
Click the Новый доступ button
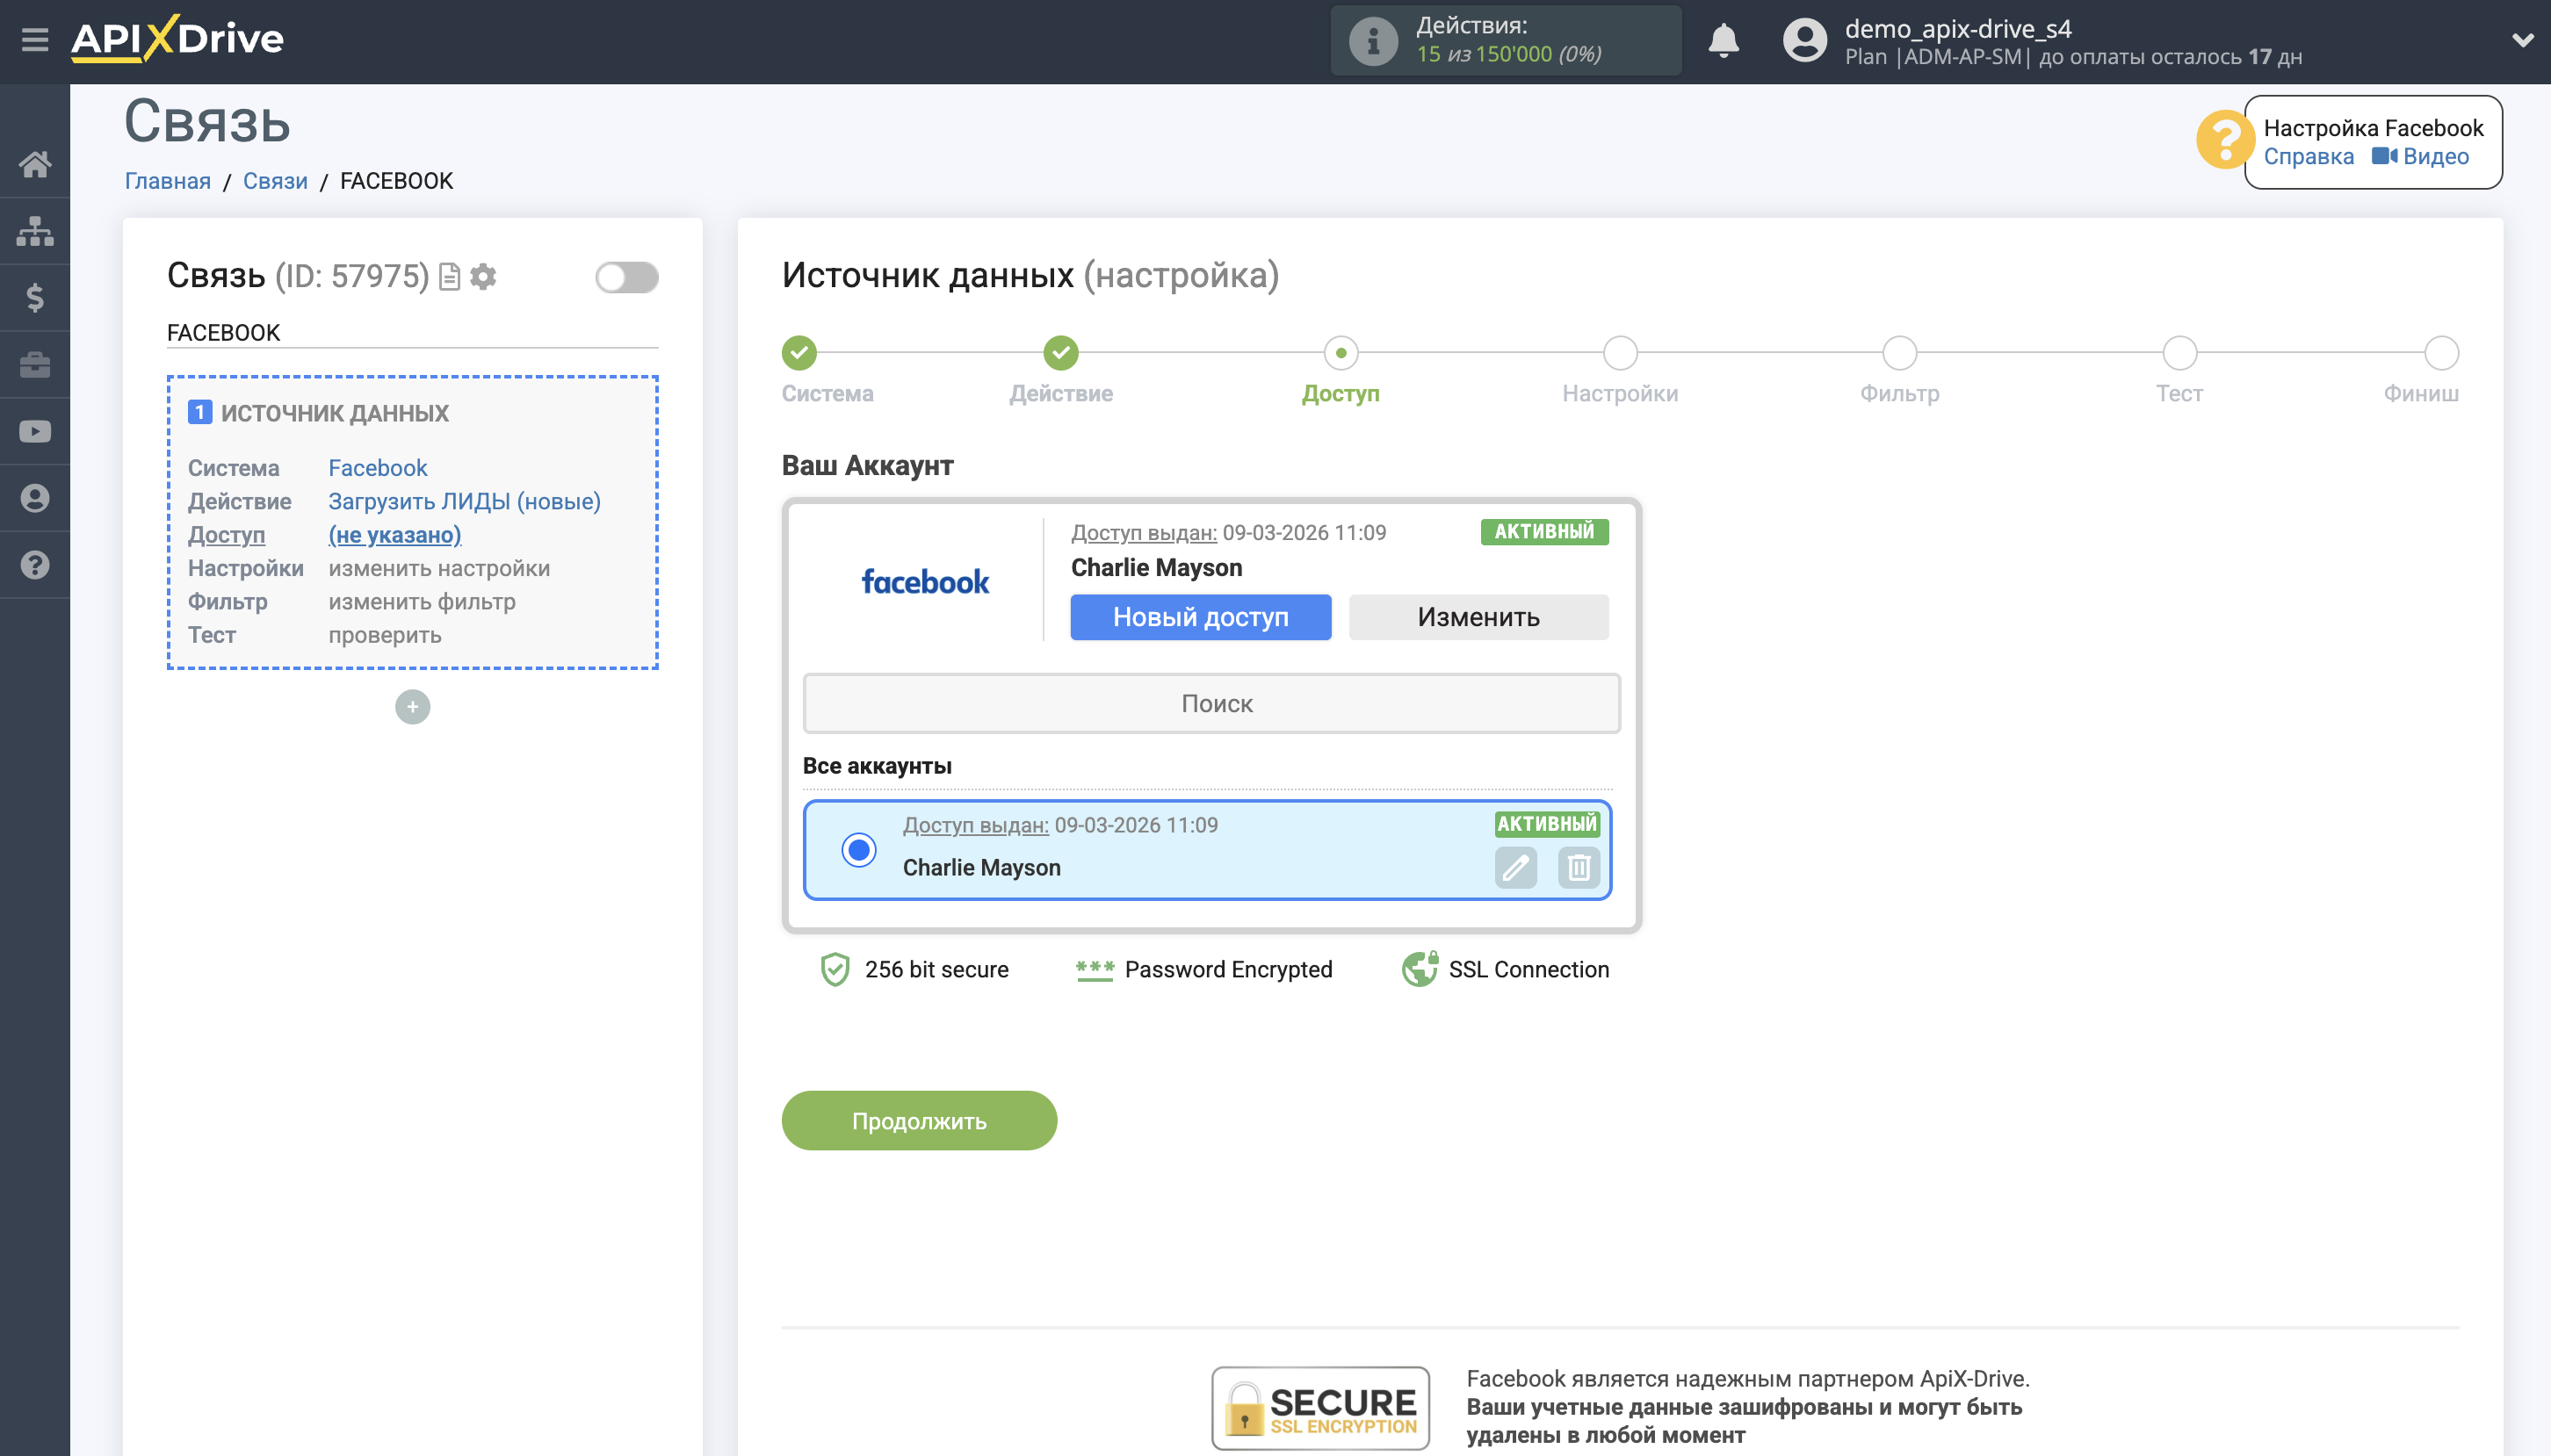[1200, 617]
